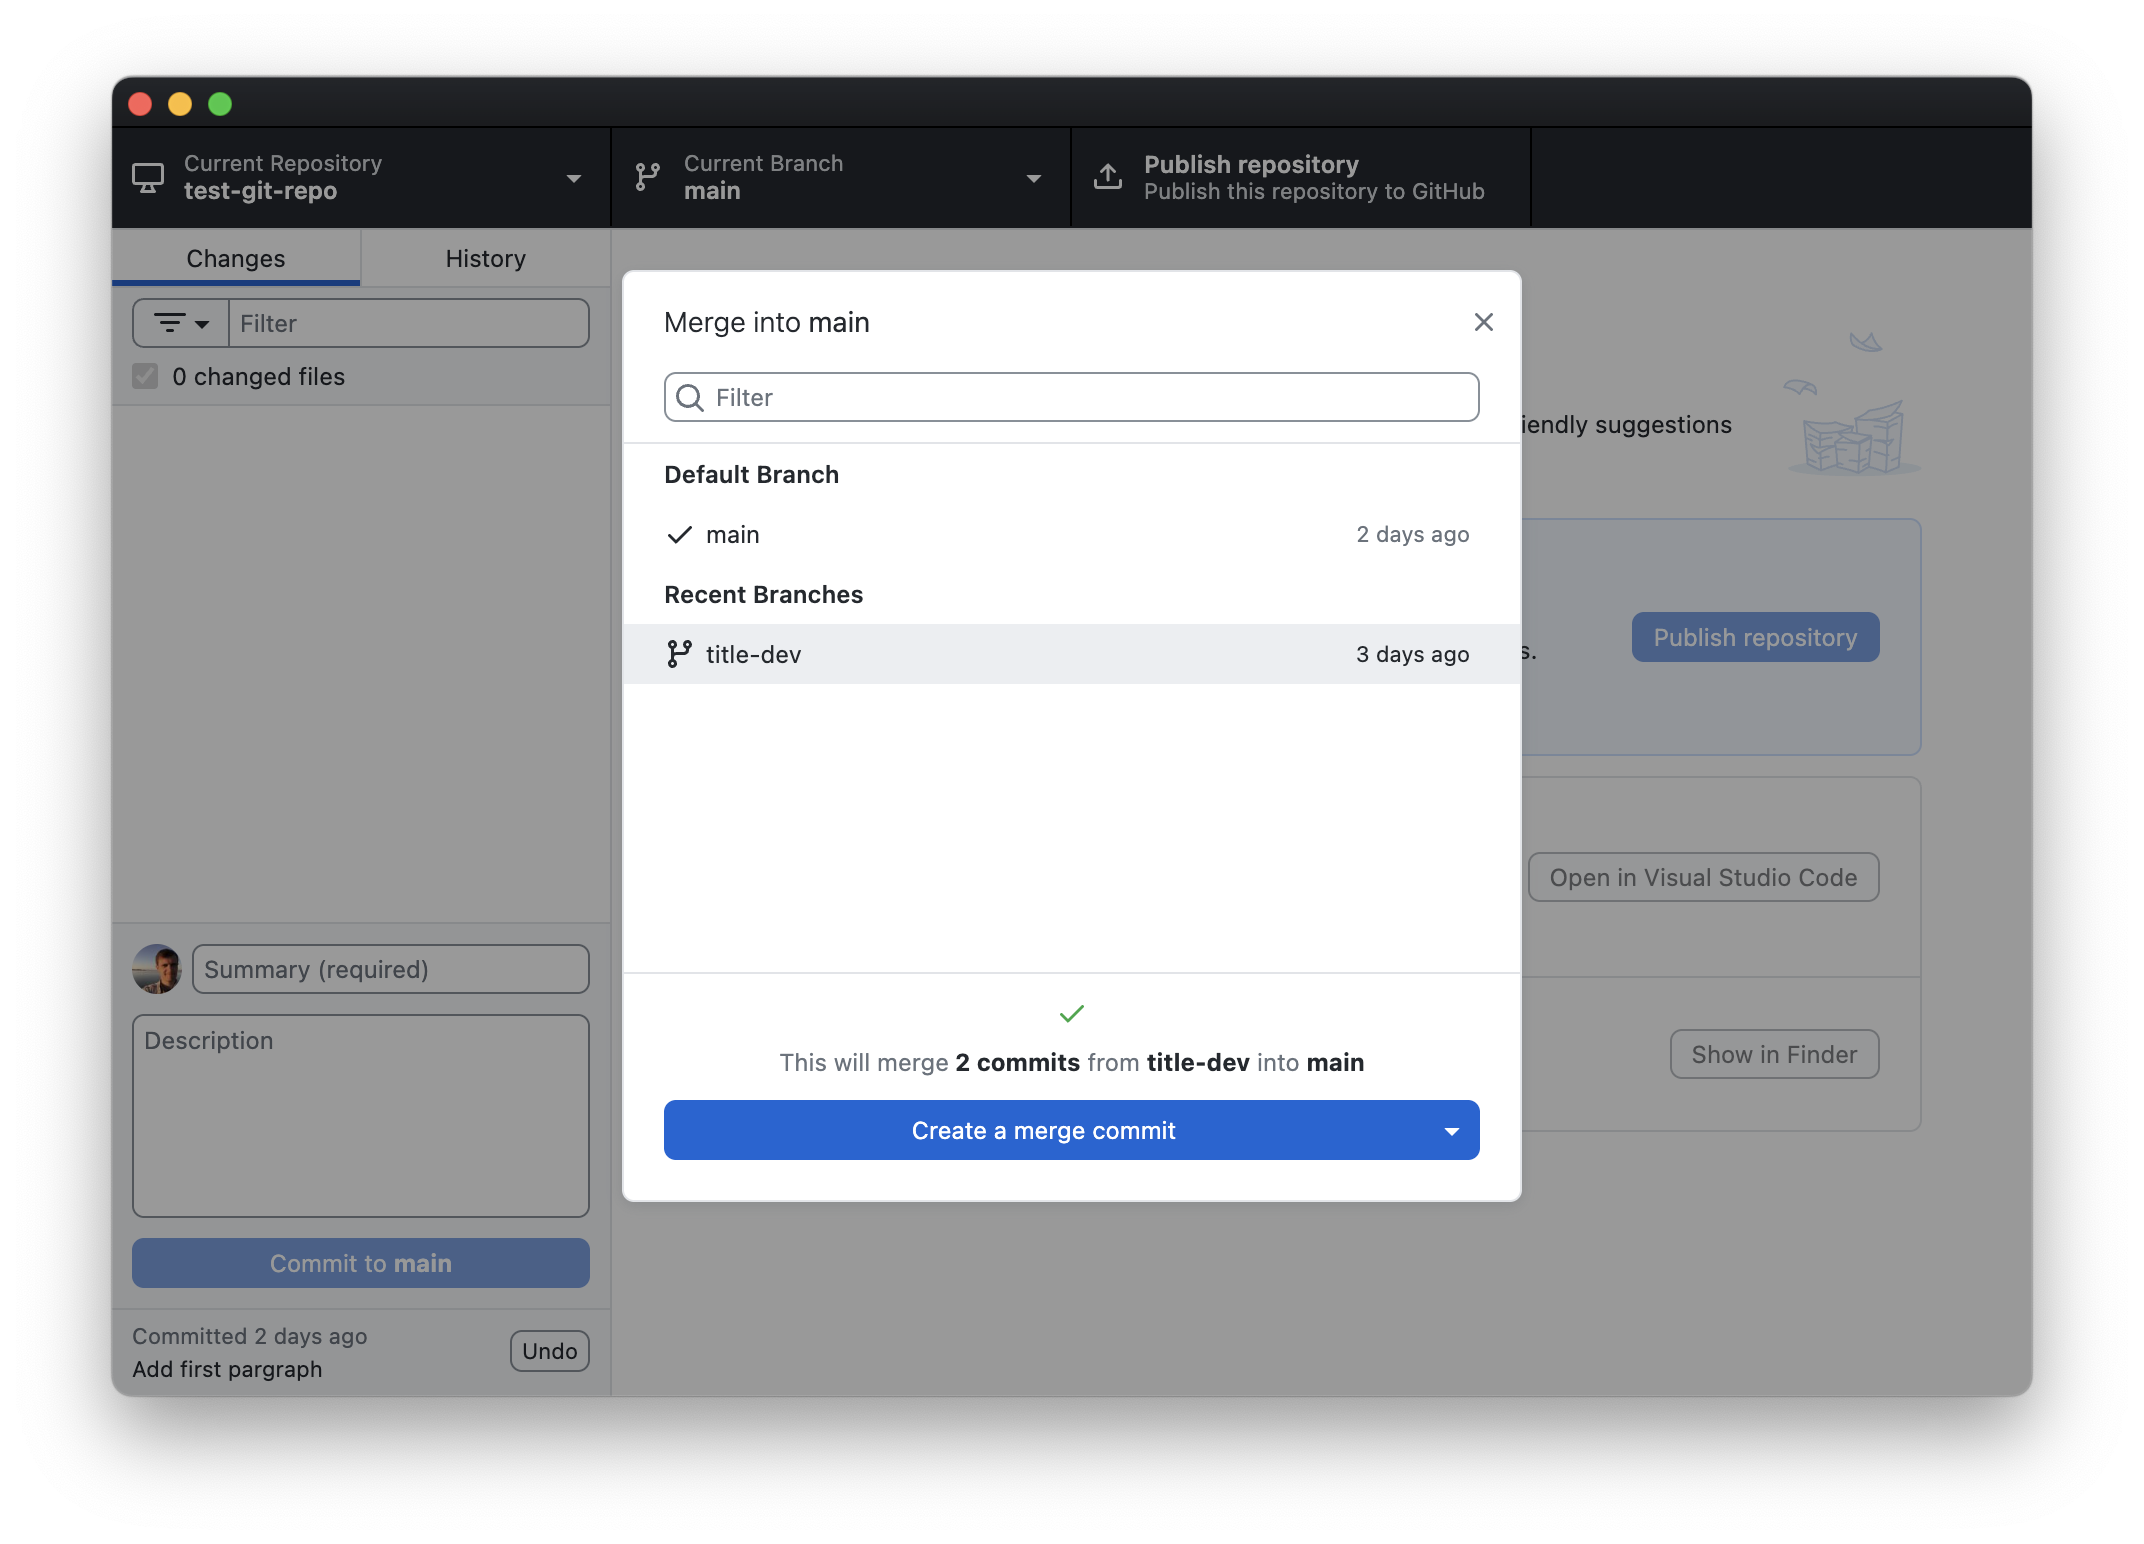Click the '2 days ago' timestamp for main
Viewport: 2144px width, 1544px height.
(x=1412, y=535)
